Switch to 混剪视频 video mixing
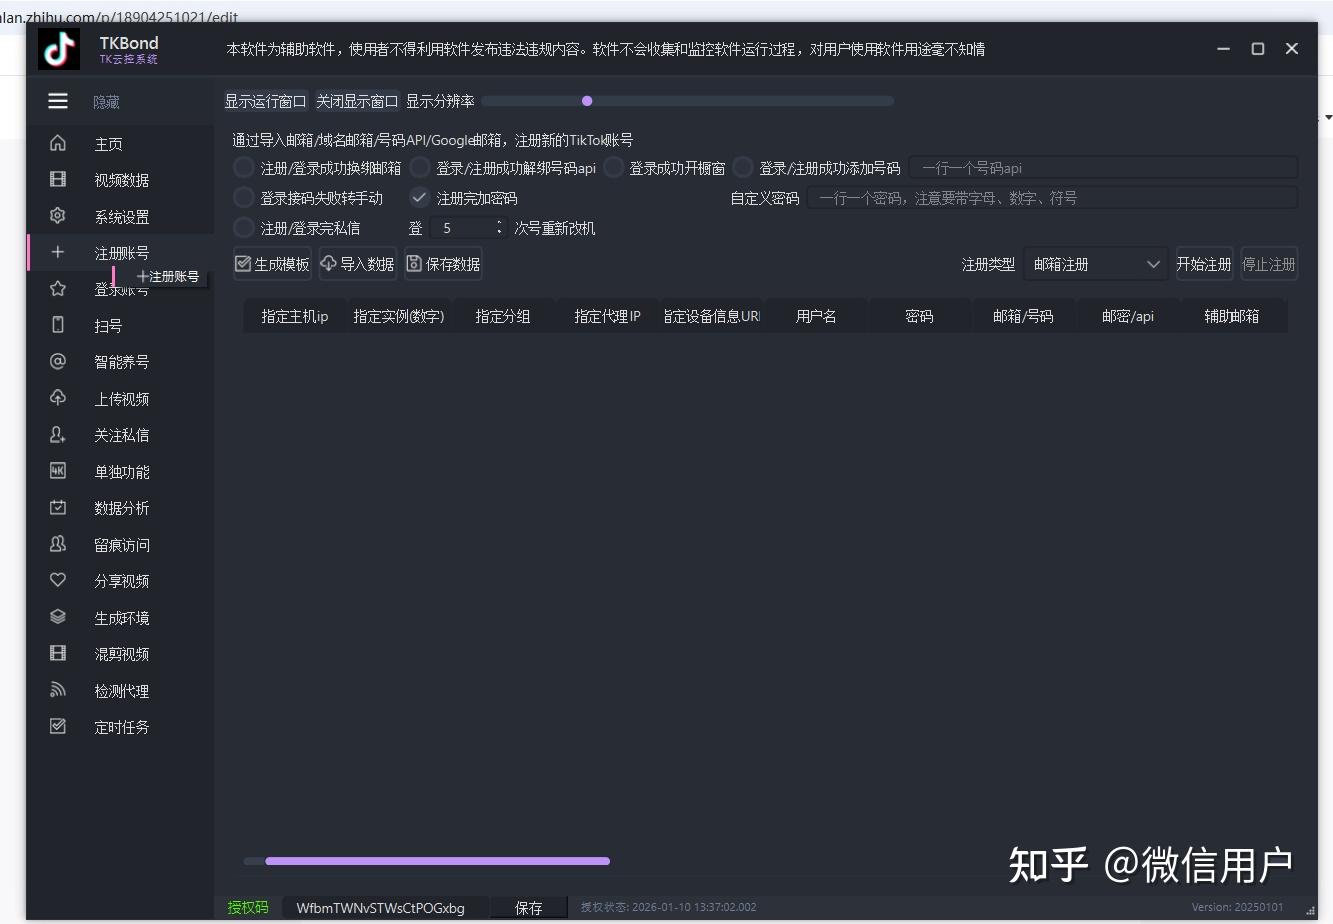1333x924 pixels. tap(122, 653)
